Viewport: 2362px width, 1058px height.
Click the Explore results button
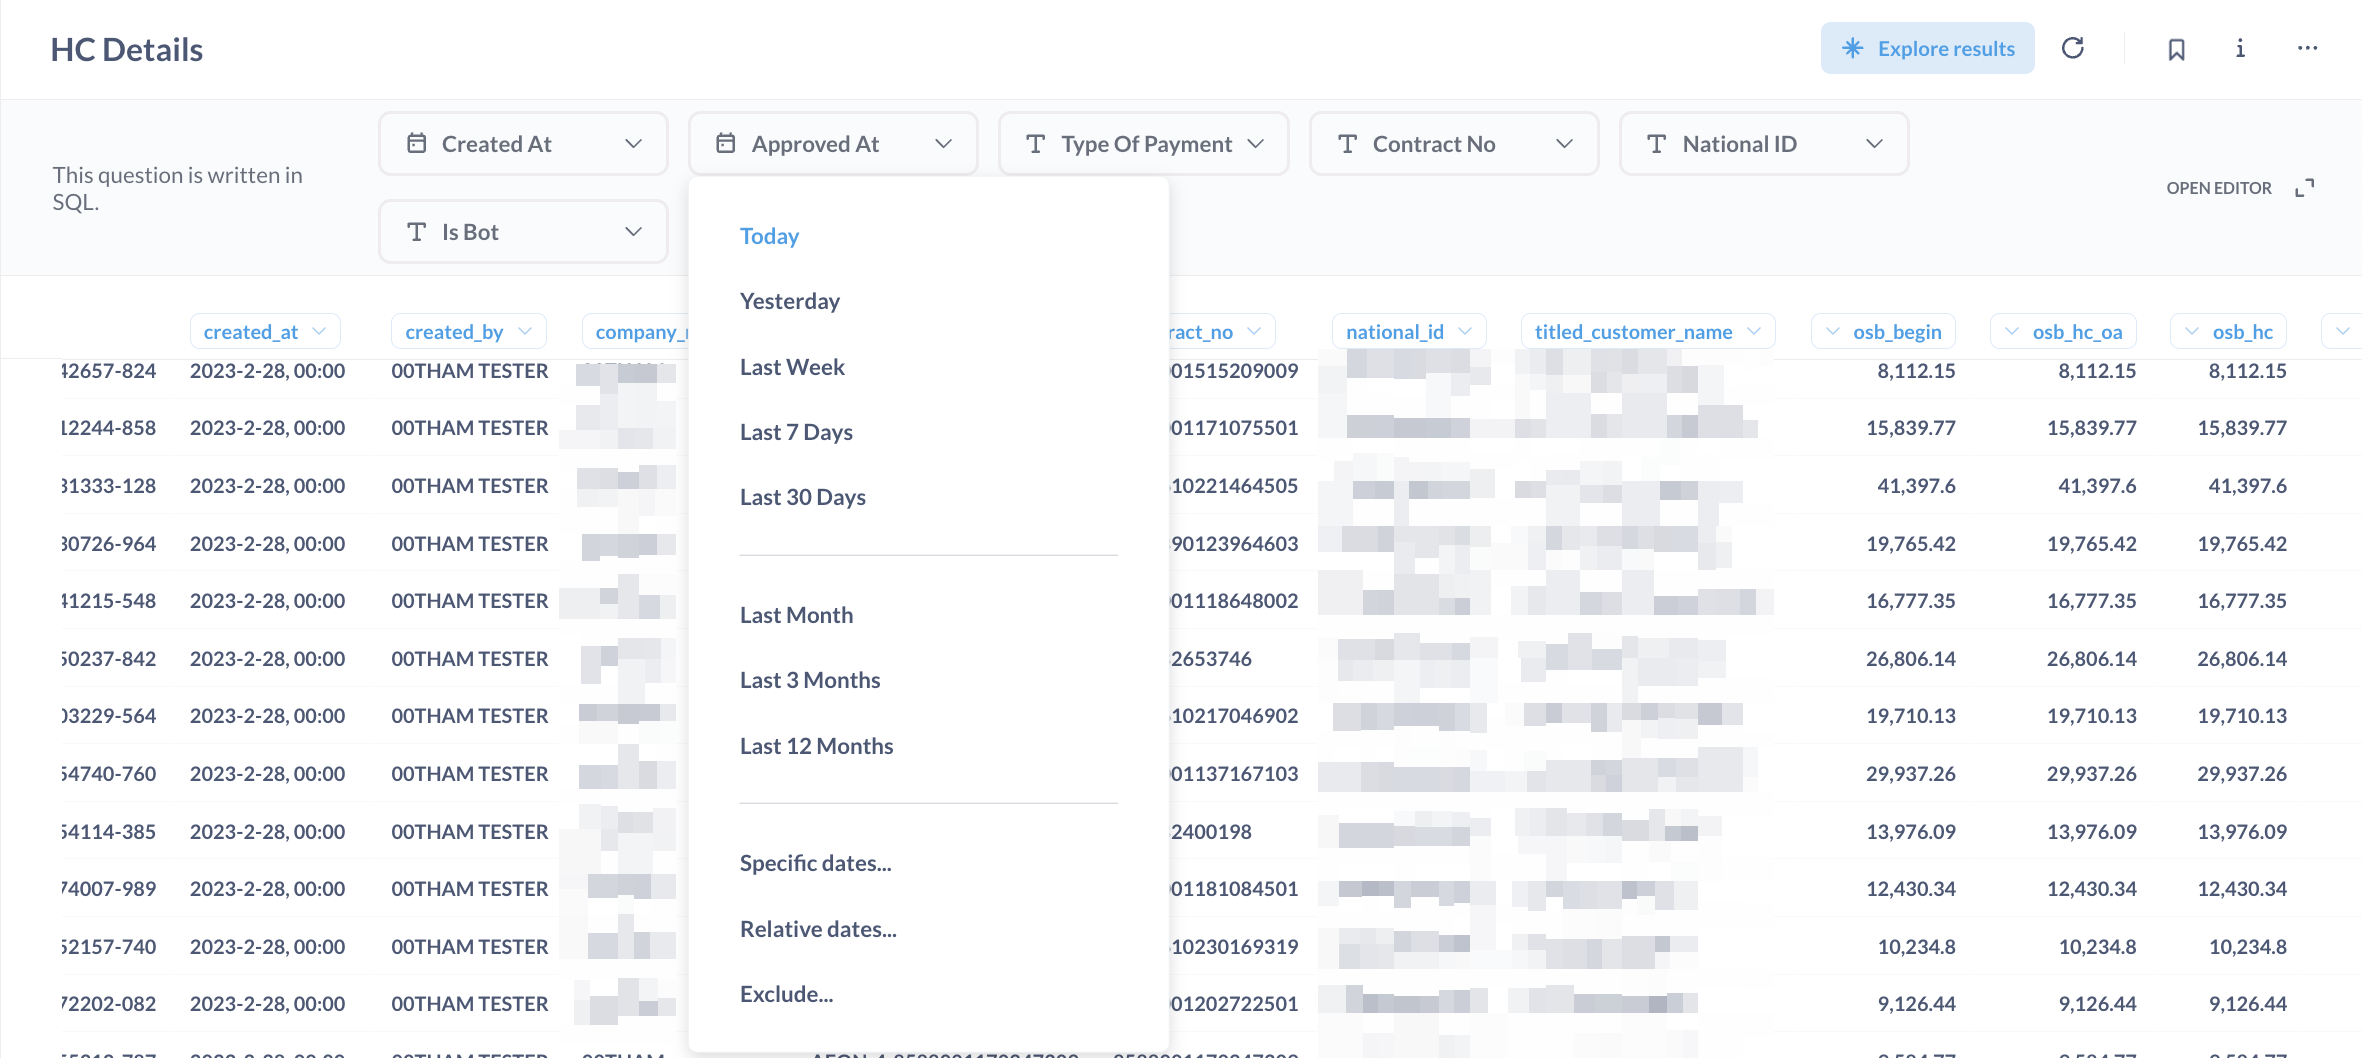coord(1927,48)
